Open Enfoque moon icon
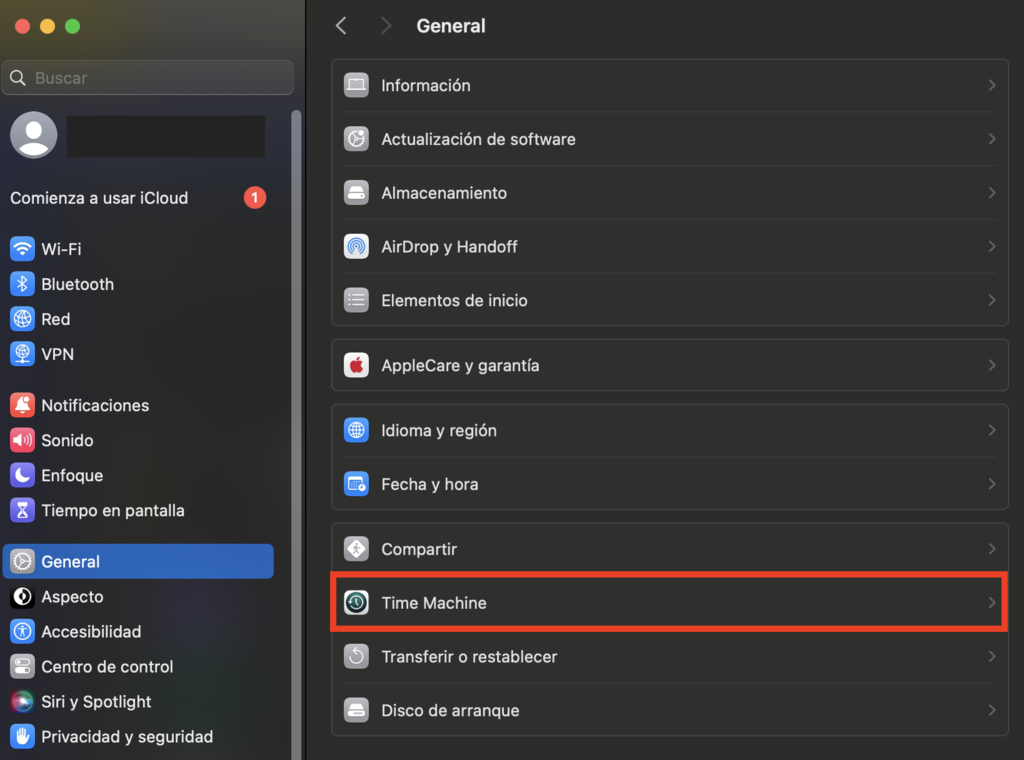 point(22,475)
